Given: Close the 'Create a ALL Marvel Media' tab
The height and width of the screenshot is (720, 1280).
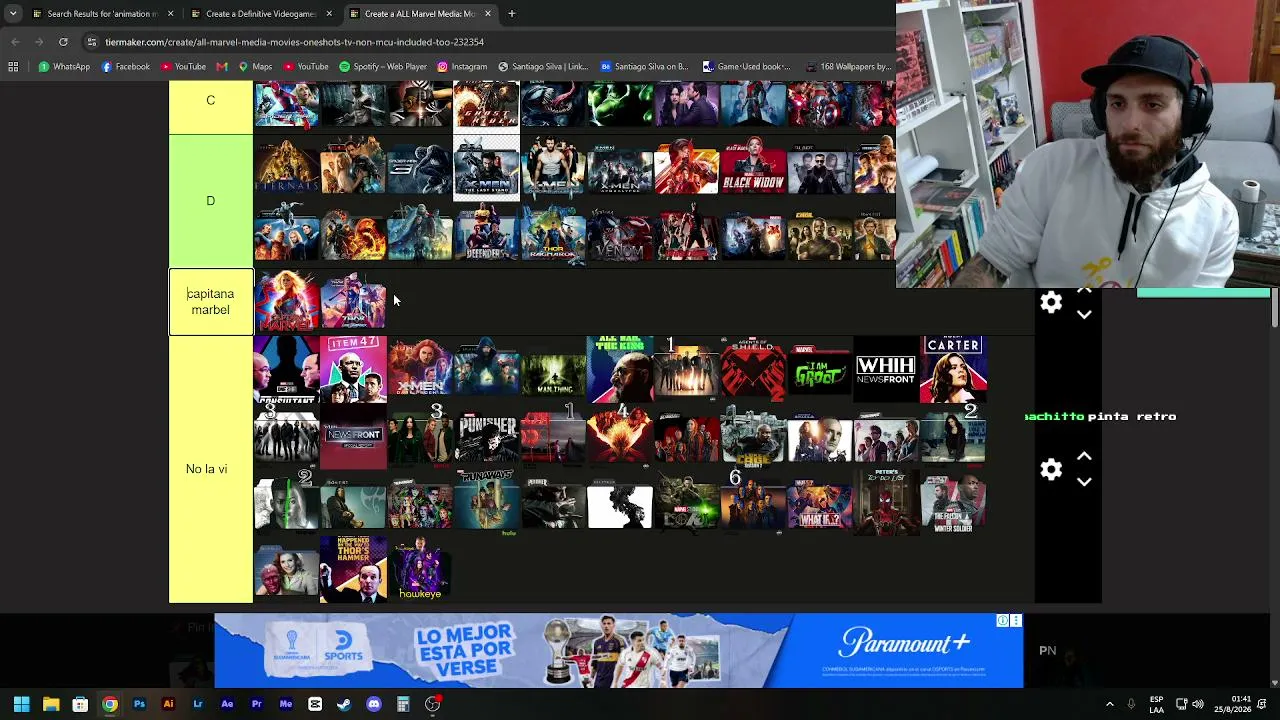Looking at the screenshot, I should point(488,14).
